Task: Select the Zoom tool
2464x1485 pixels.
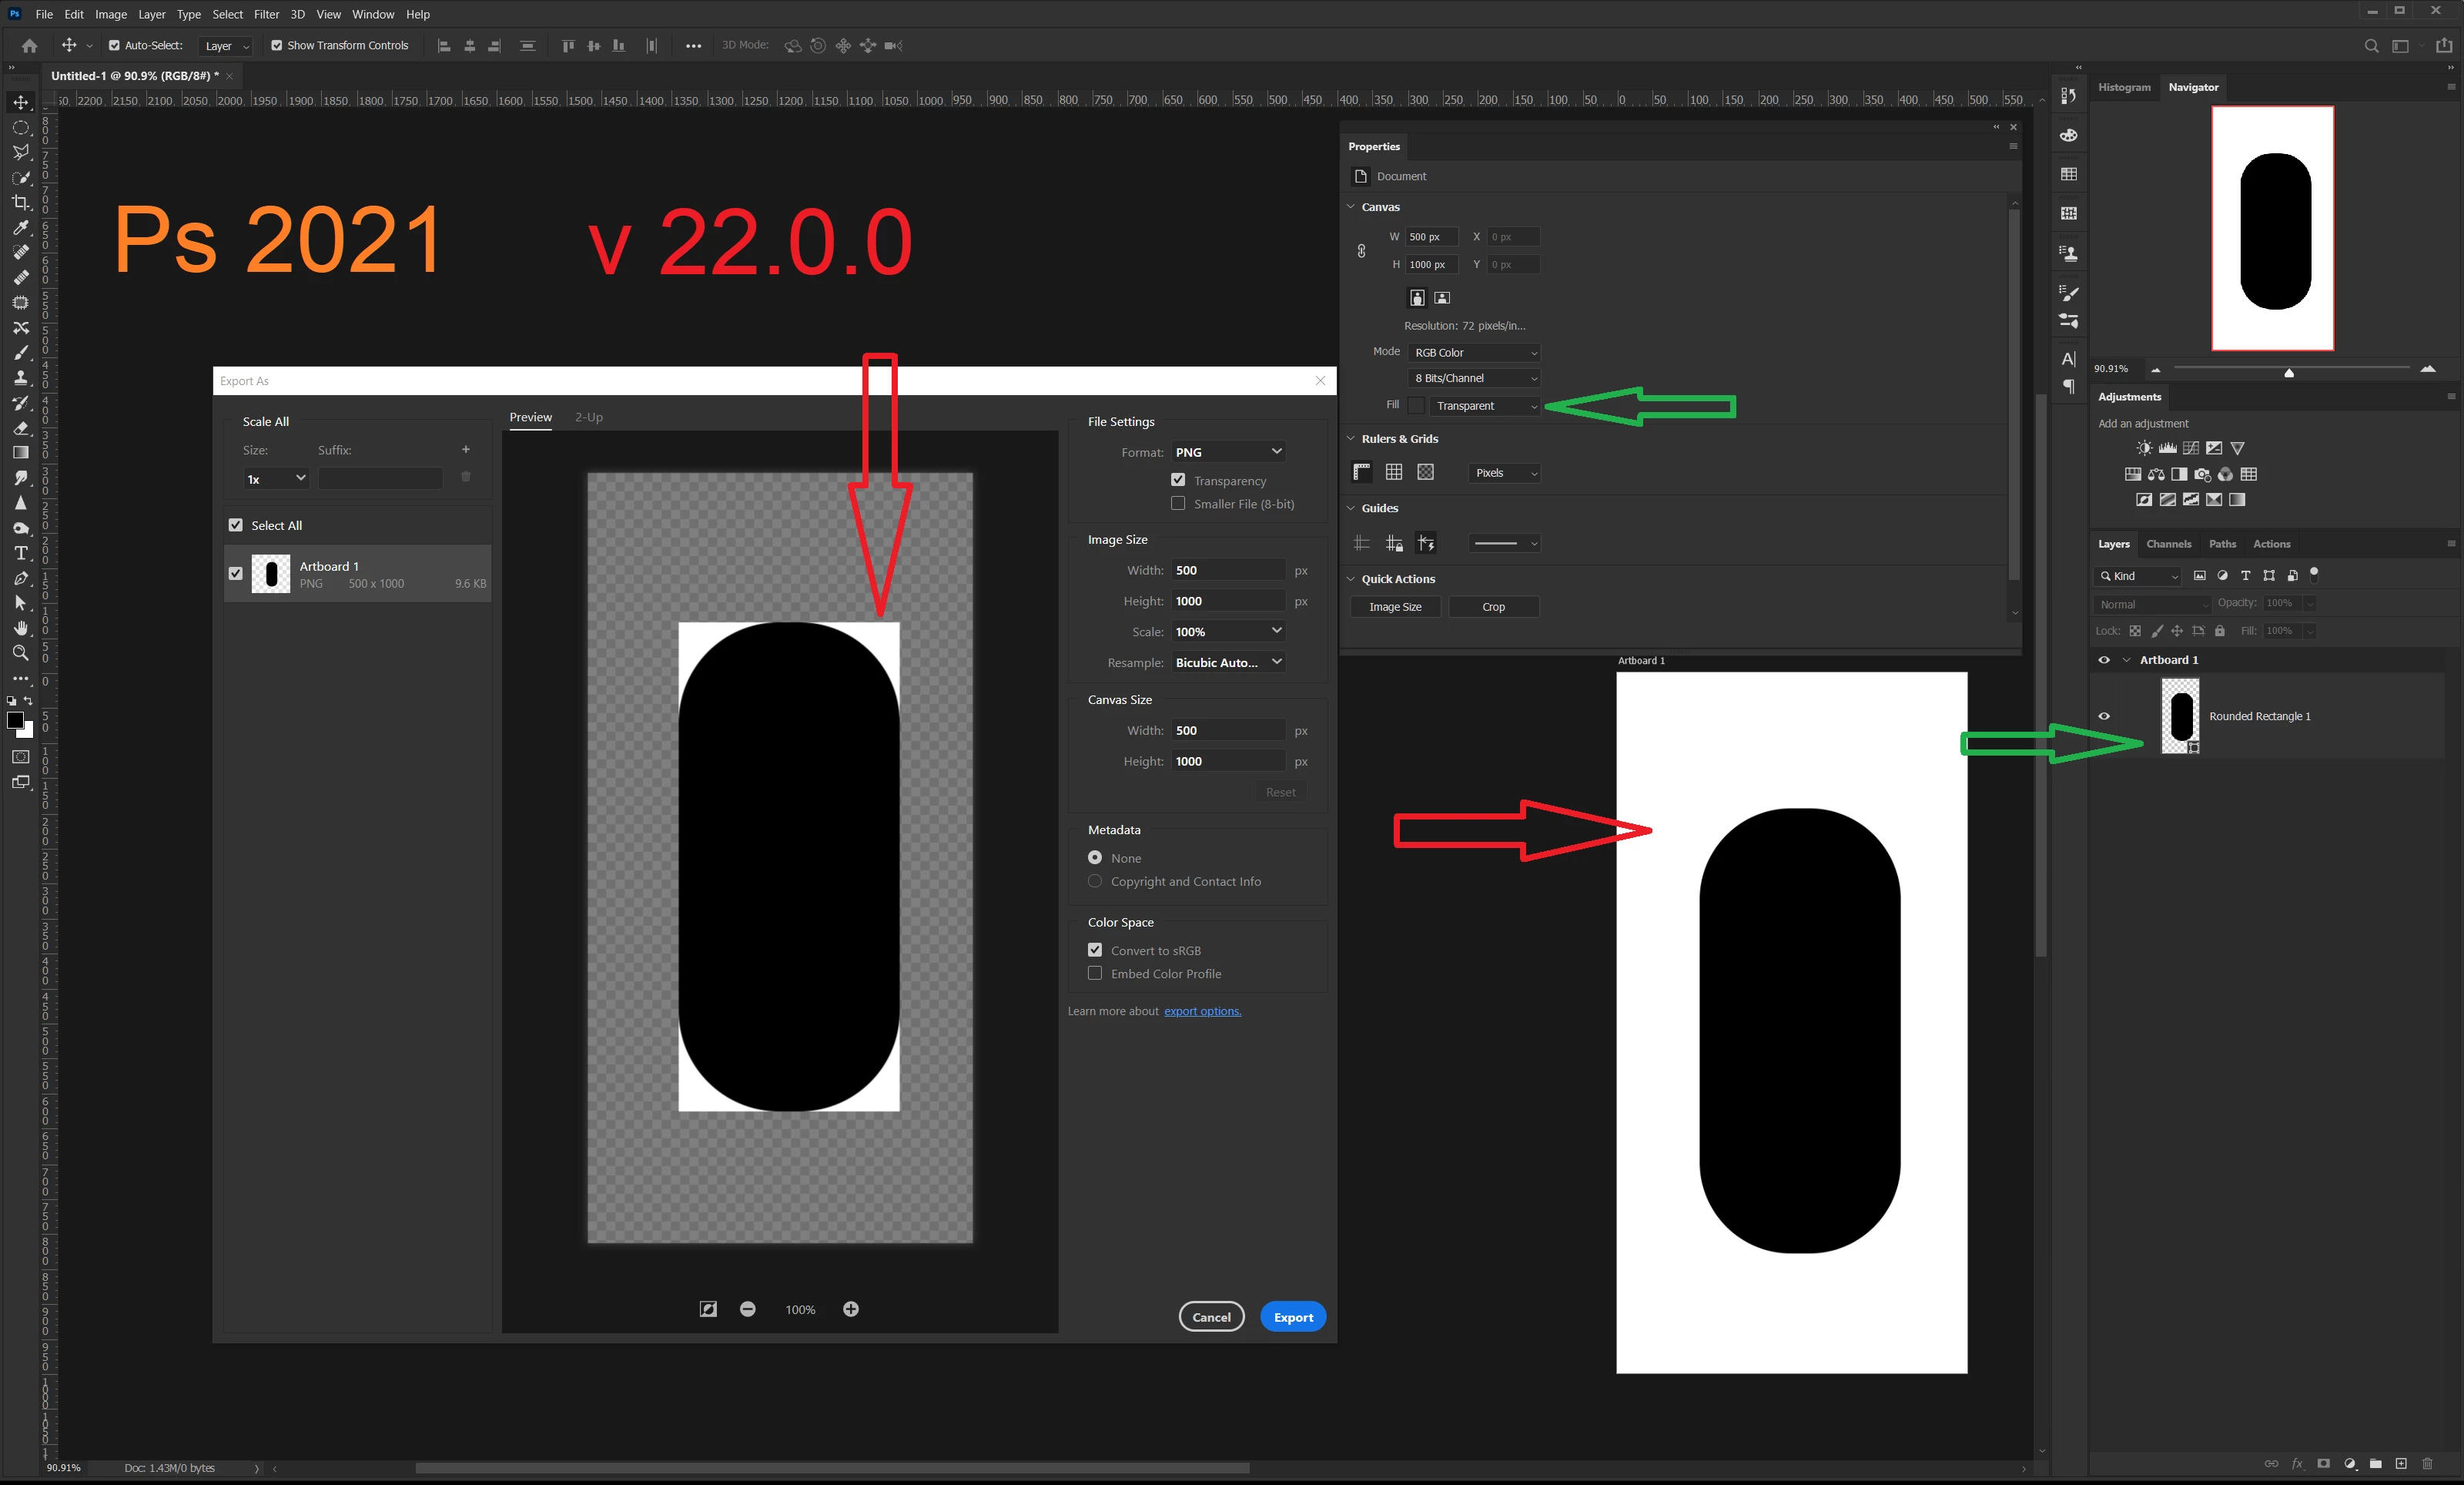Action: pos(20,653)
